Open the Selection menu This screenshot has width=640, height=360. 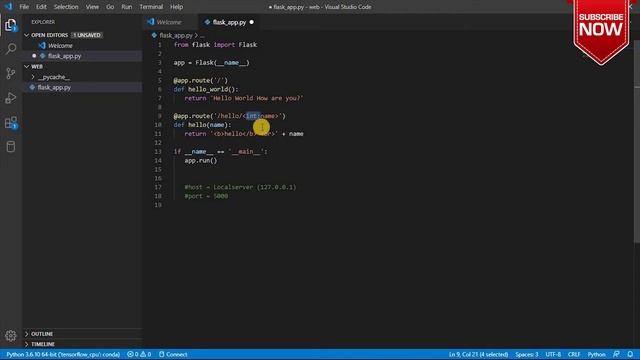point(66,7)
